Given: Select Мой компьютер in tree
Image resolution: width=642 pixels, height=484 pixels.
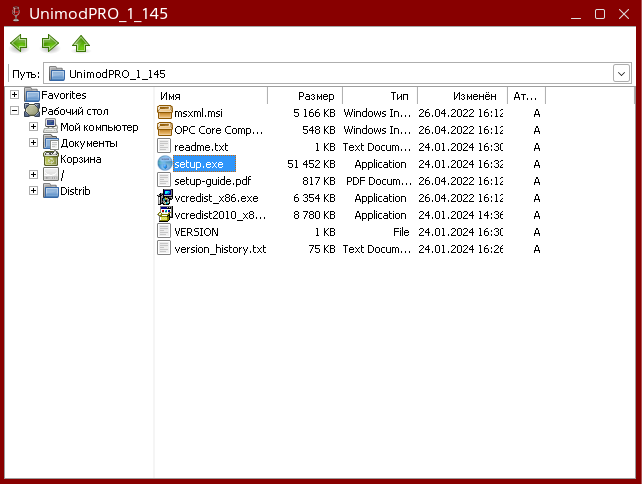Looking at the screenshot, I should [99, 127].
